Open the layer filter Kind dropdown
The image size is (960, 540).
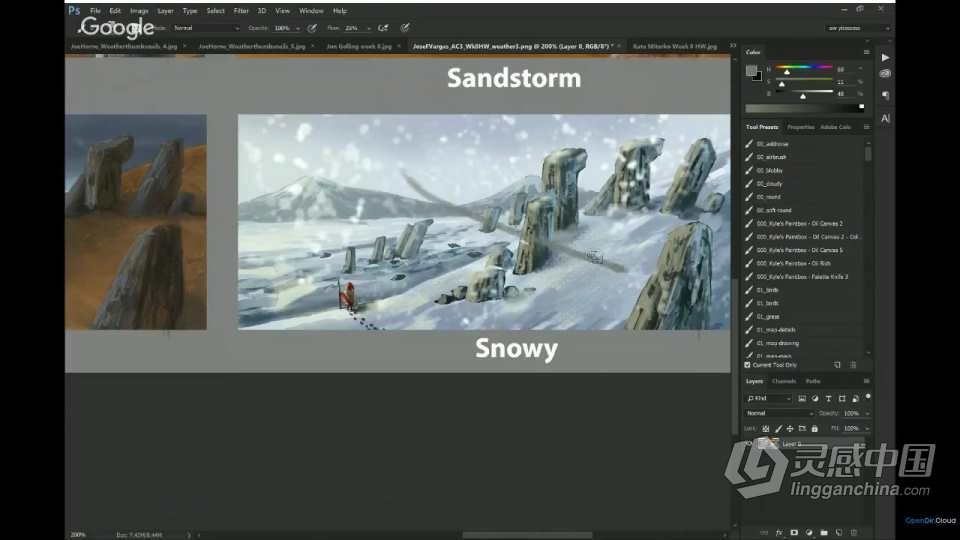[x=769, y=399]
